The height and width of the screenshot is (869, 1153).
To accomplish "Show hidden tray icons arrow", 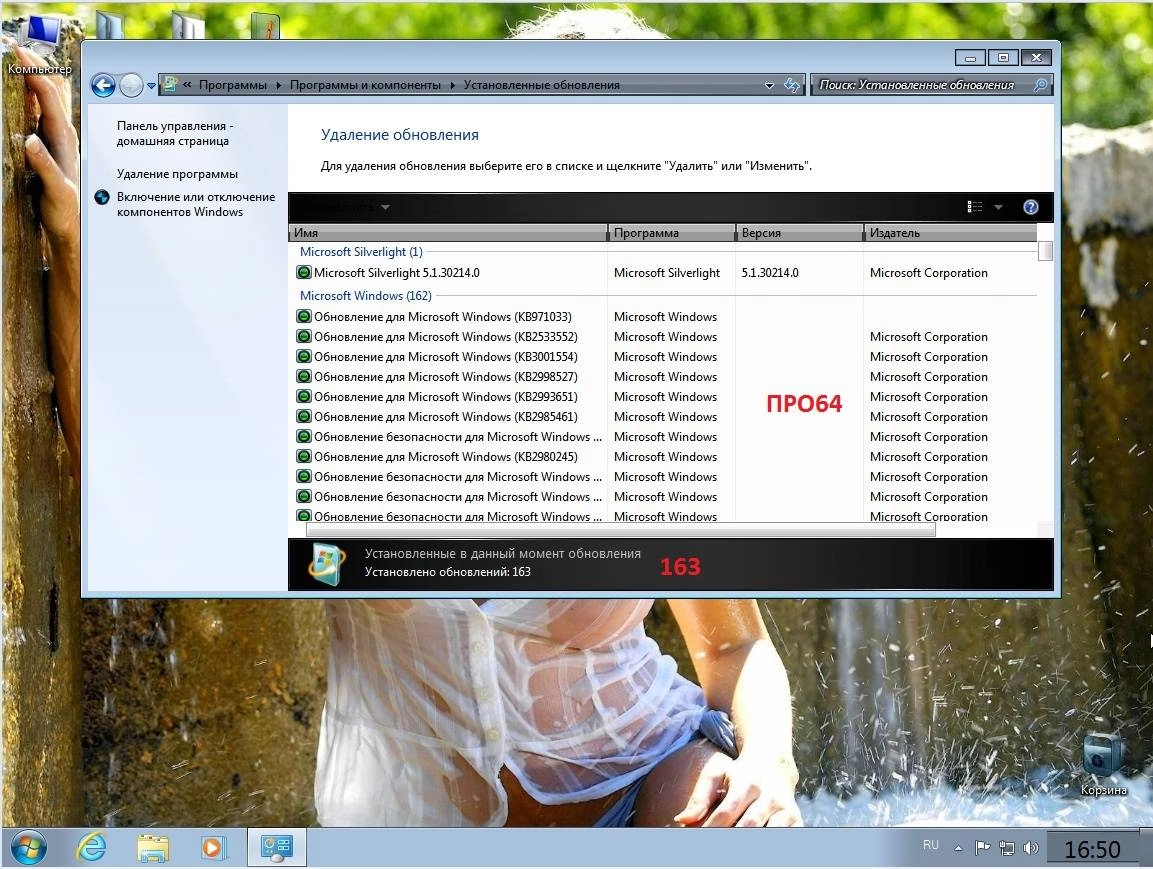I will point(958,848).
